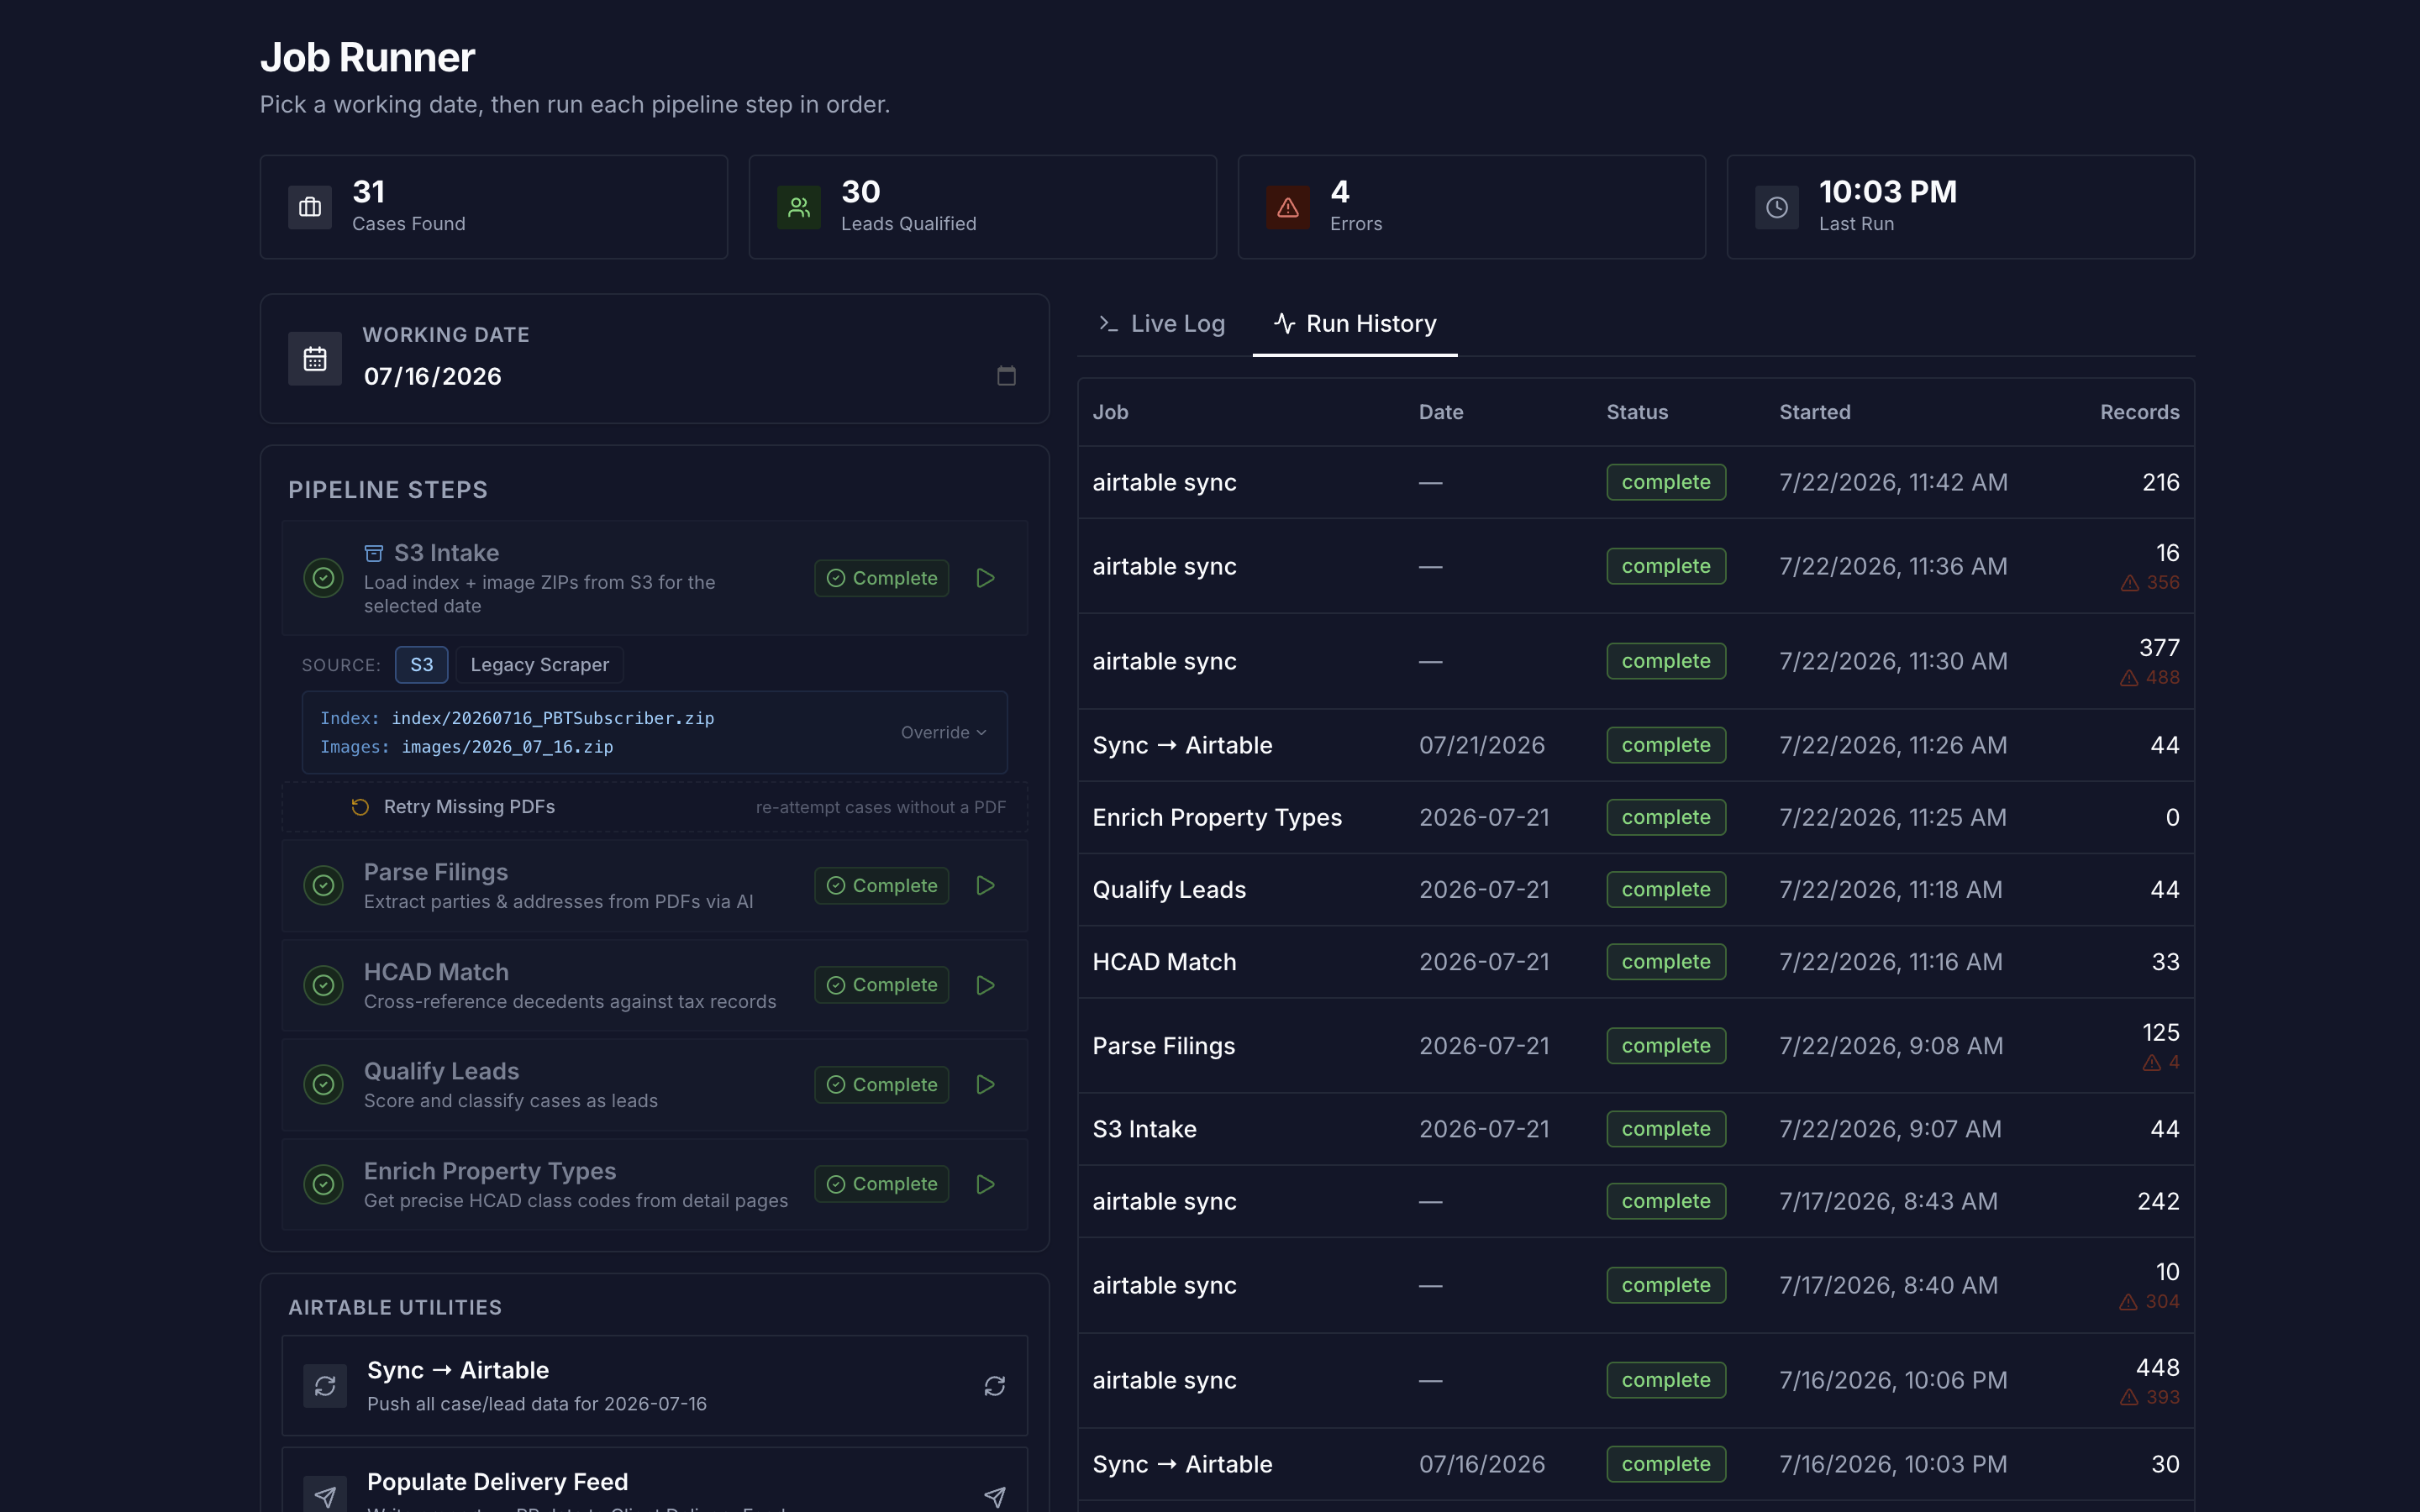This screenshot has height=1512, width=2420.
Task: Click the Populate Delivery Feed send icon
Action: click(994, 1497)
